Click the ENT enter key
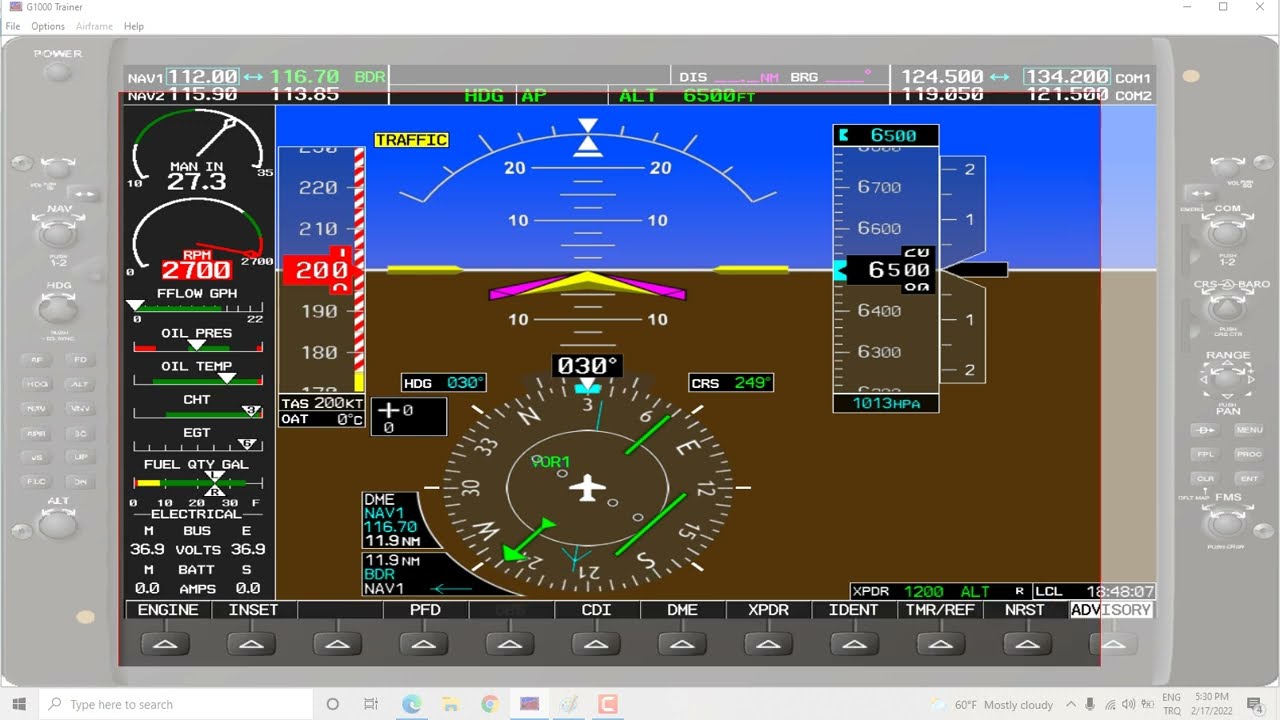The height and width of the screenshot is (720, 1280). tap(1249, 479)
